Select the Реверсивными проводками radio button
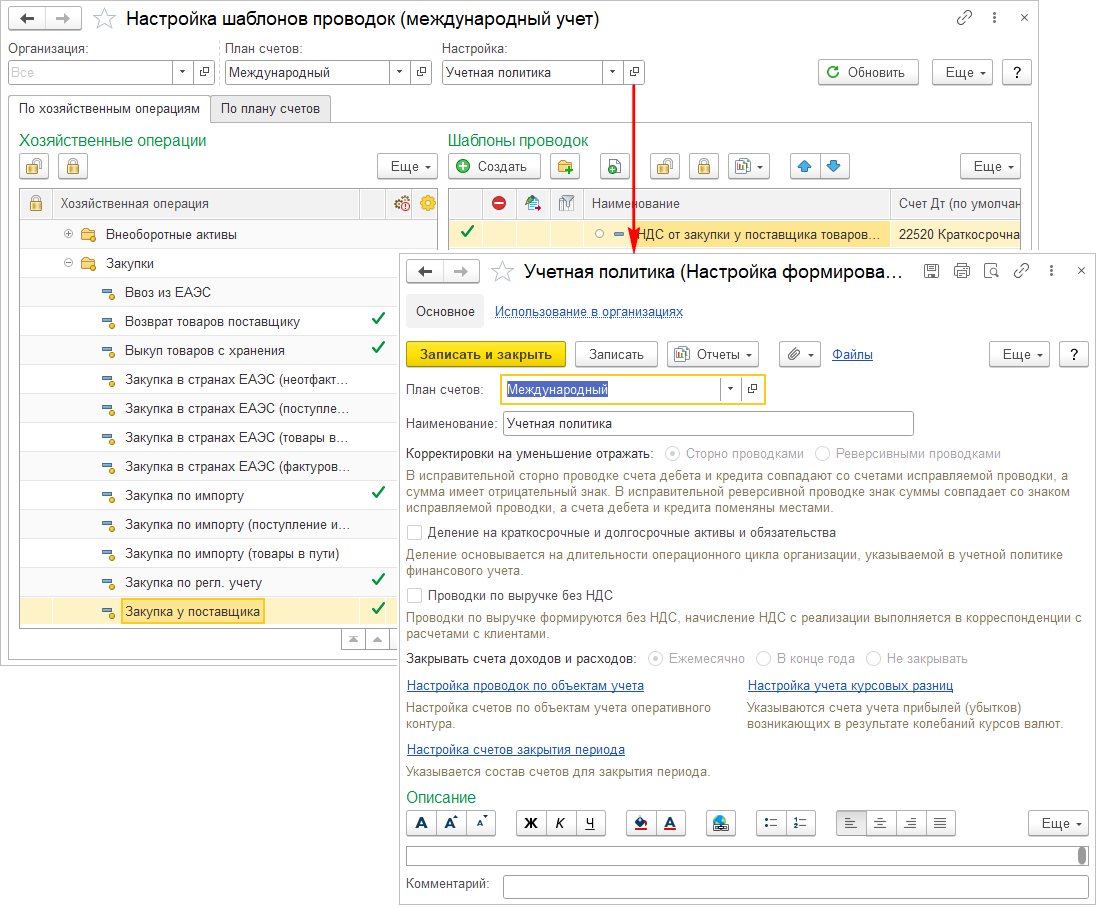 pos(823,453)
